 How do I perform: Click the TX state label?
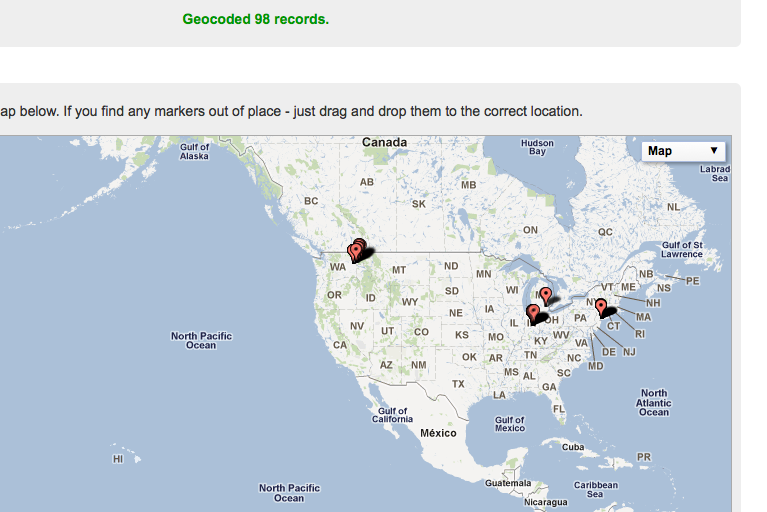[x=458, y=384]
